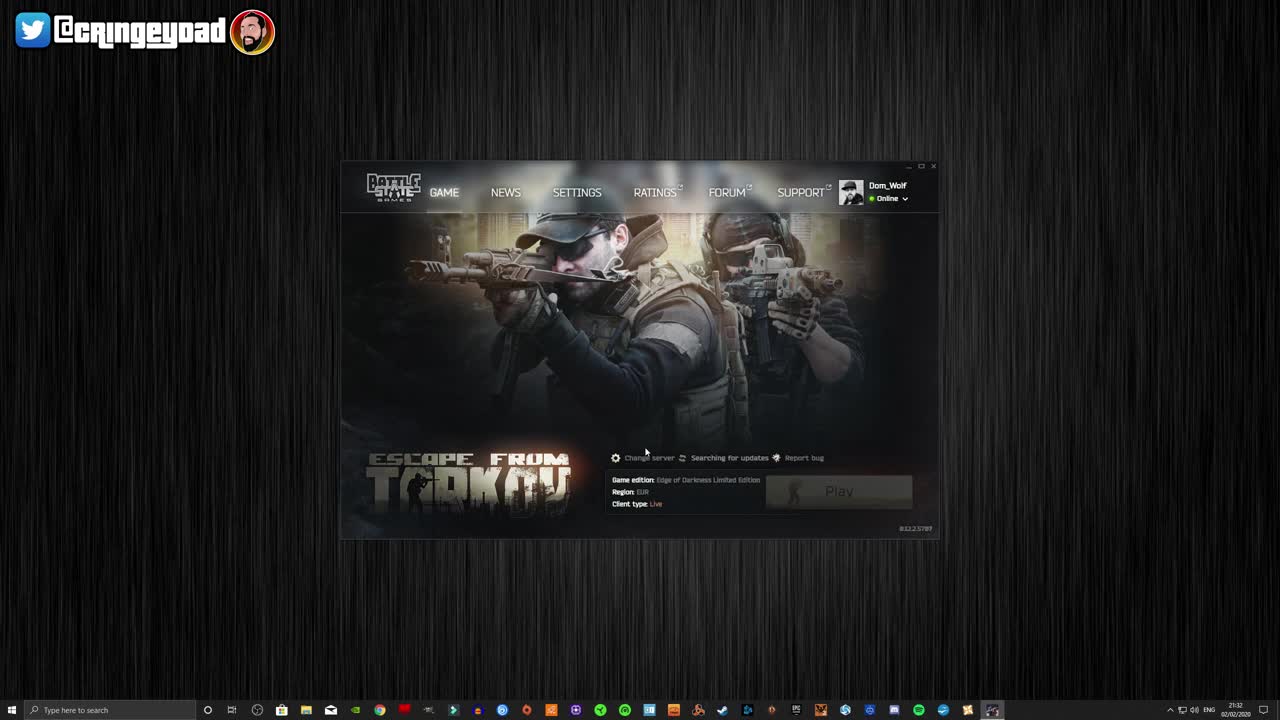Expand the Online status dropdown
This screenshot has height=720, width=1280.
[x=888, y=199]
